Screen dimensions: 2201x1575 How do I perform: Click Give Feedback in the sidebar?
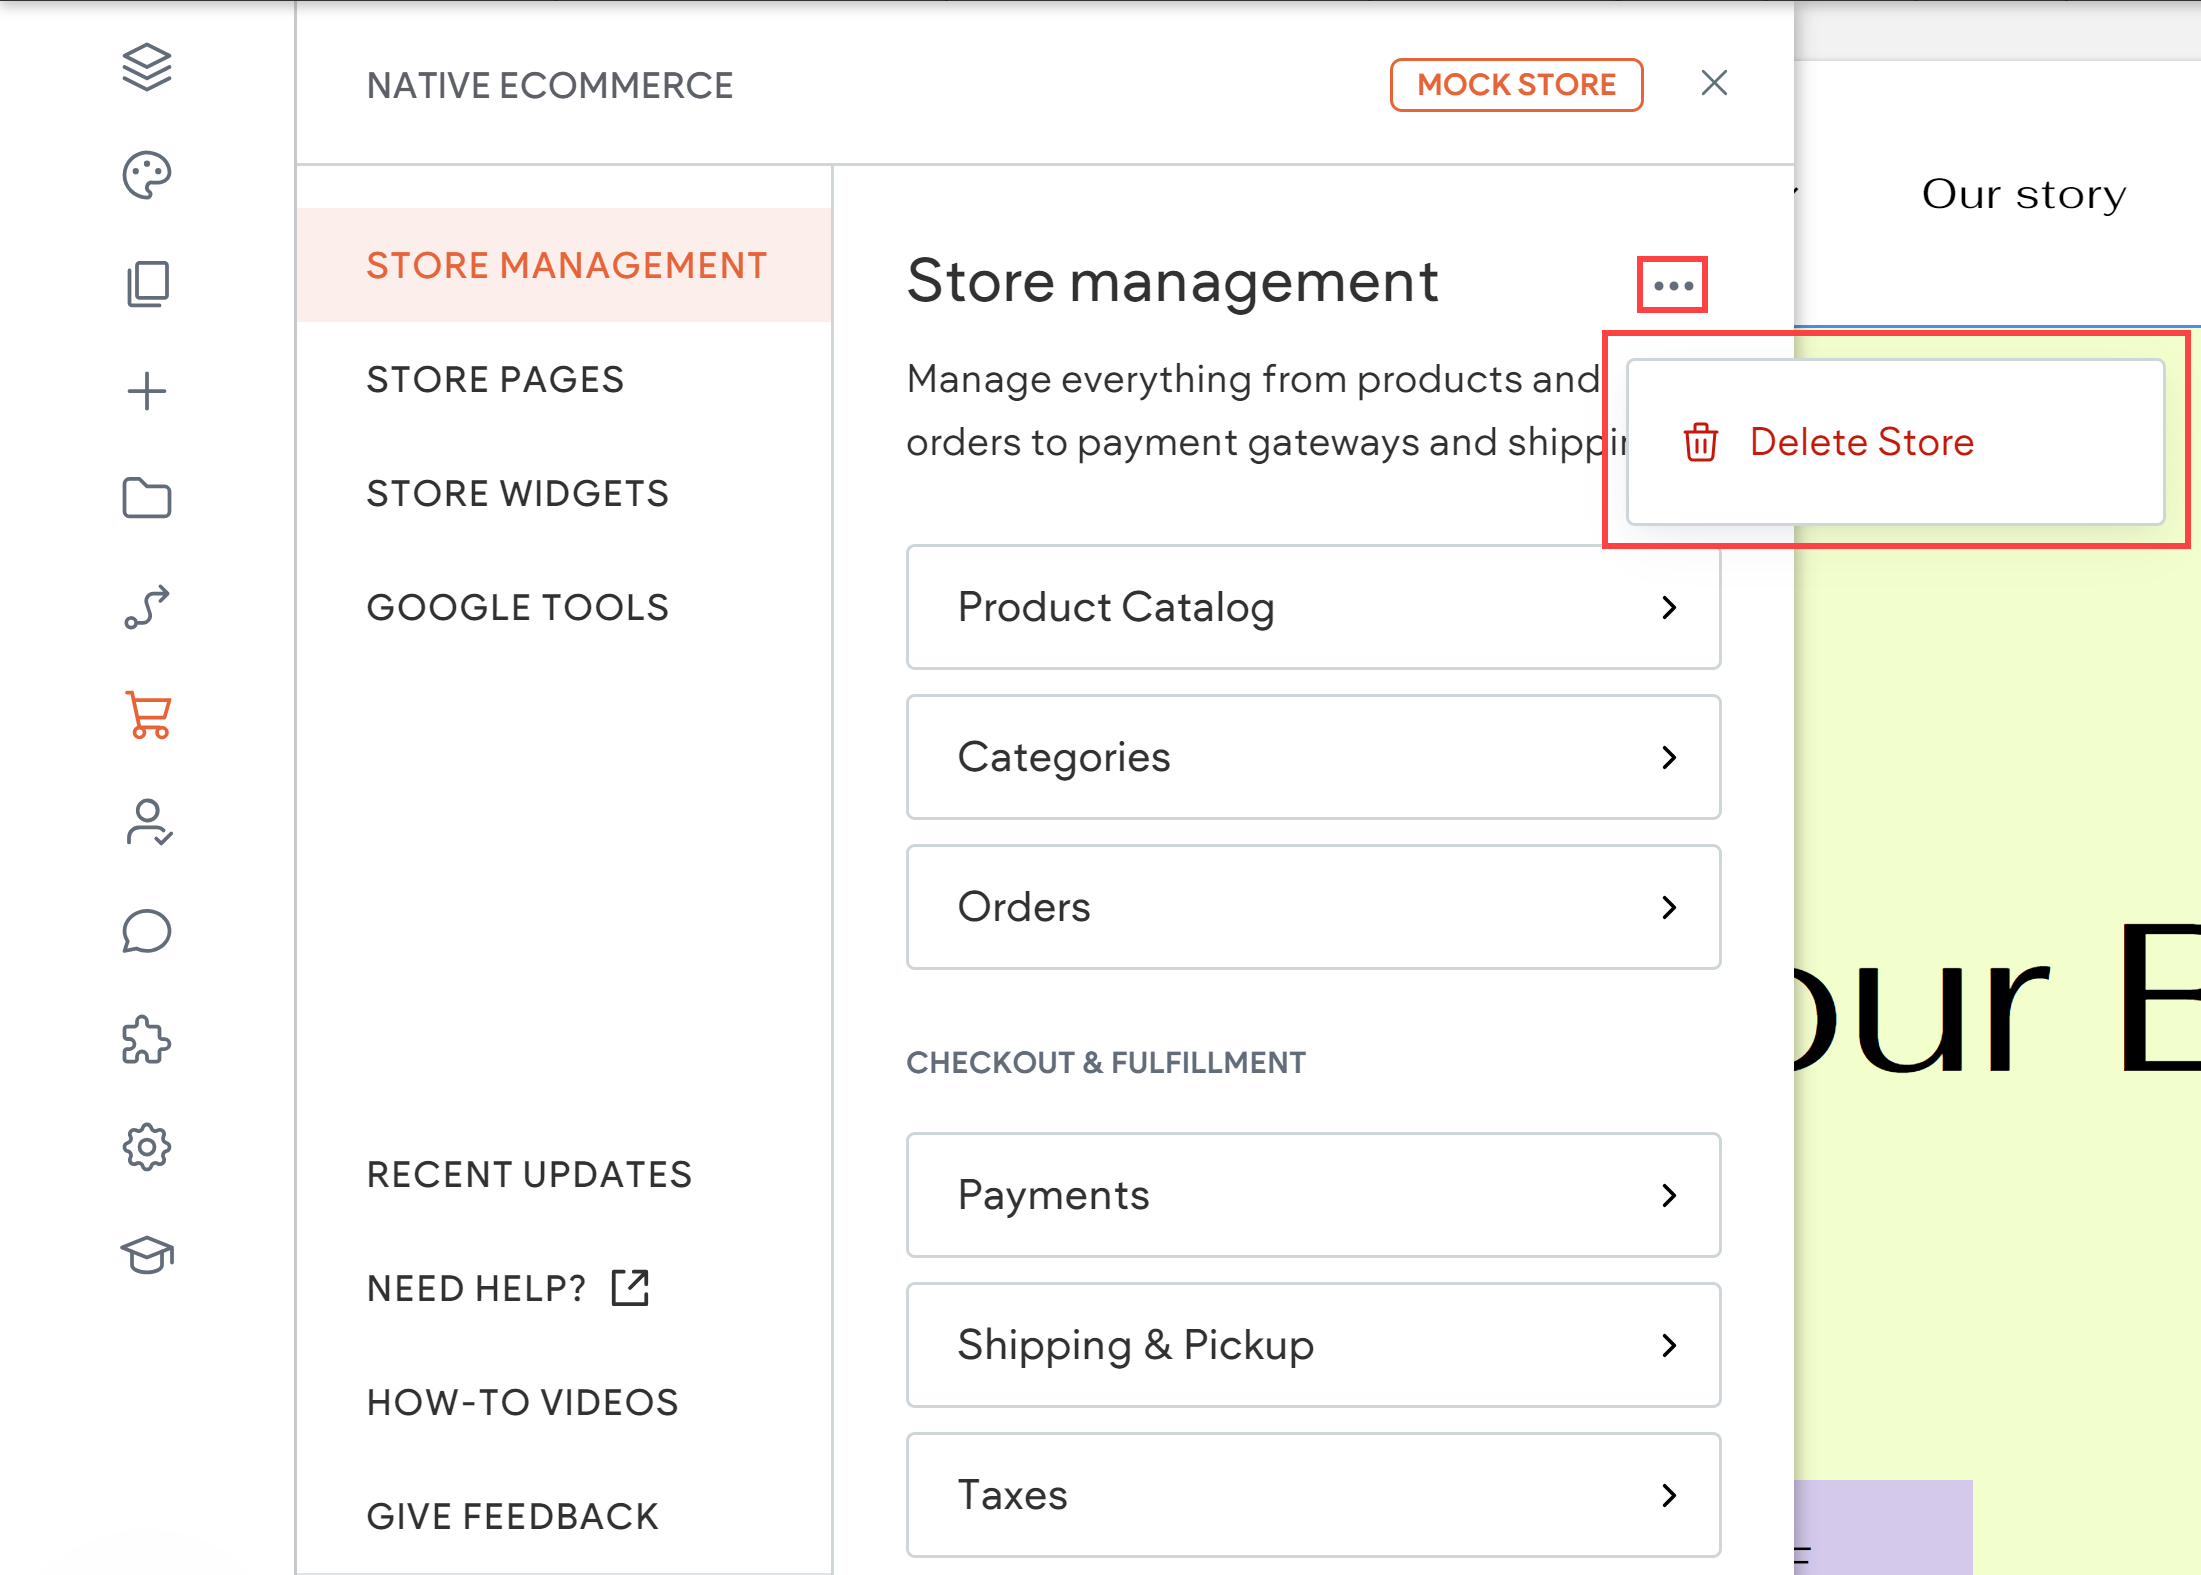tap(511, 1515)
